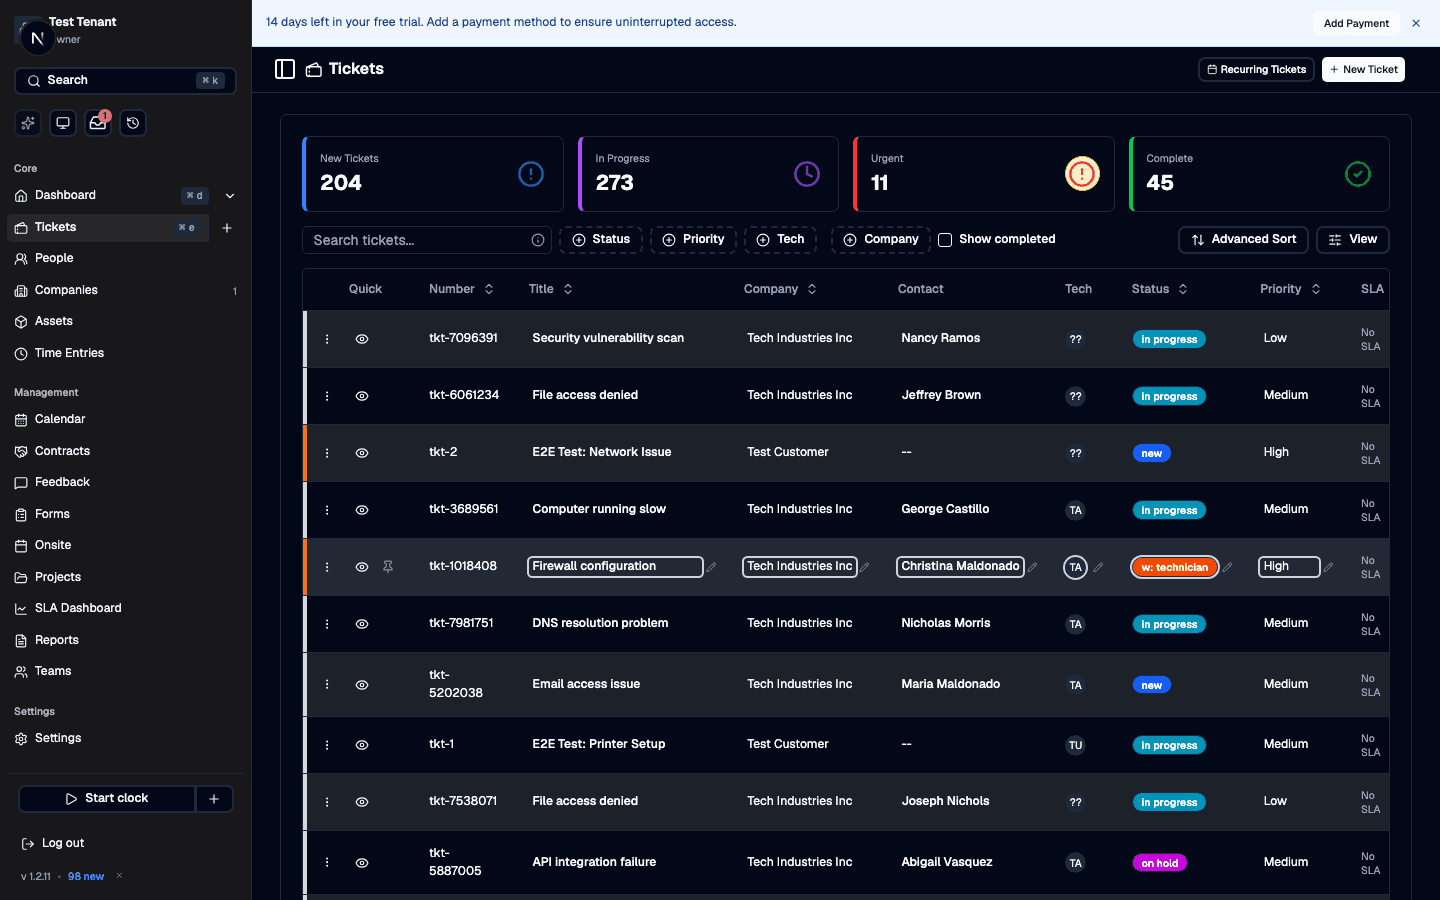Open quick actions for ticket tkt-7096391
1440x900 pixels.
tap(326, 338)
